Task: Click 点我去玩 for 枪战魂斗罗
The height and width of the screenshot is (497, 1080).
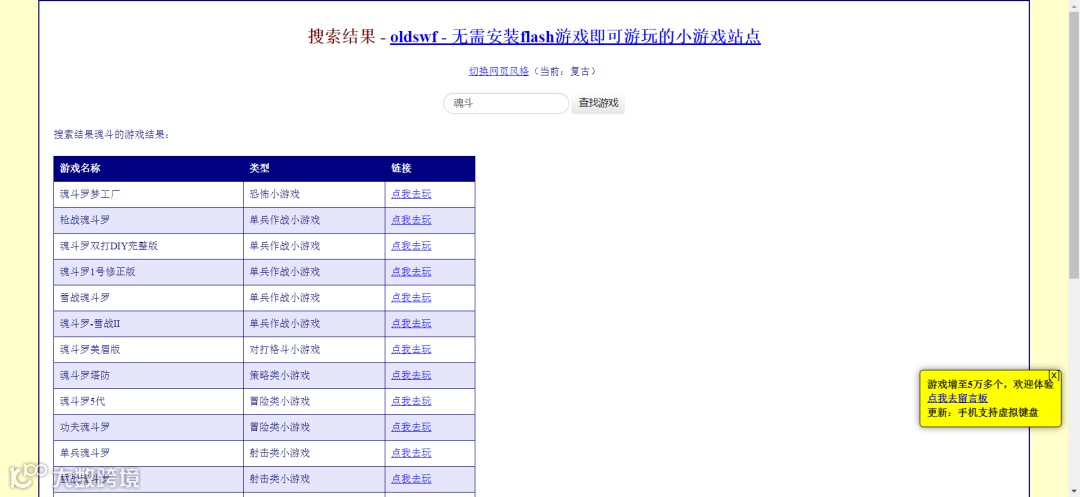Action: click(x=411, y=220)
